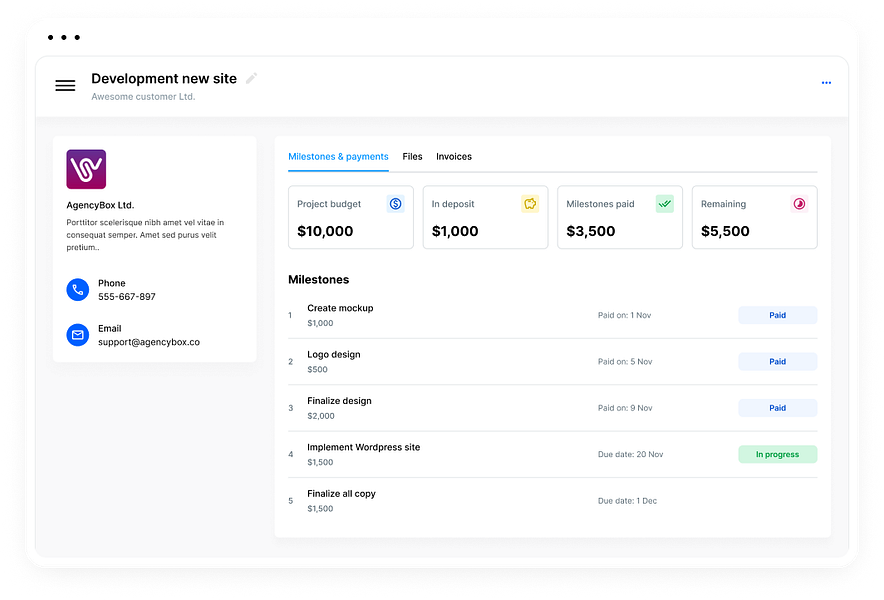Open the Invoices tab
This screenshot has height=600, width=884.
[454, 157]
